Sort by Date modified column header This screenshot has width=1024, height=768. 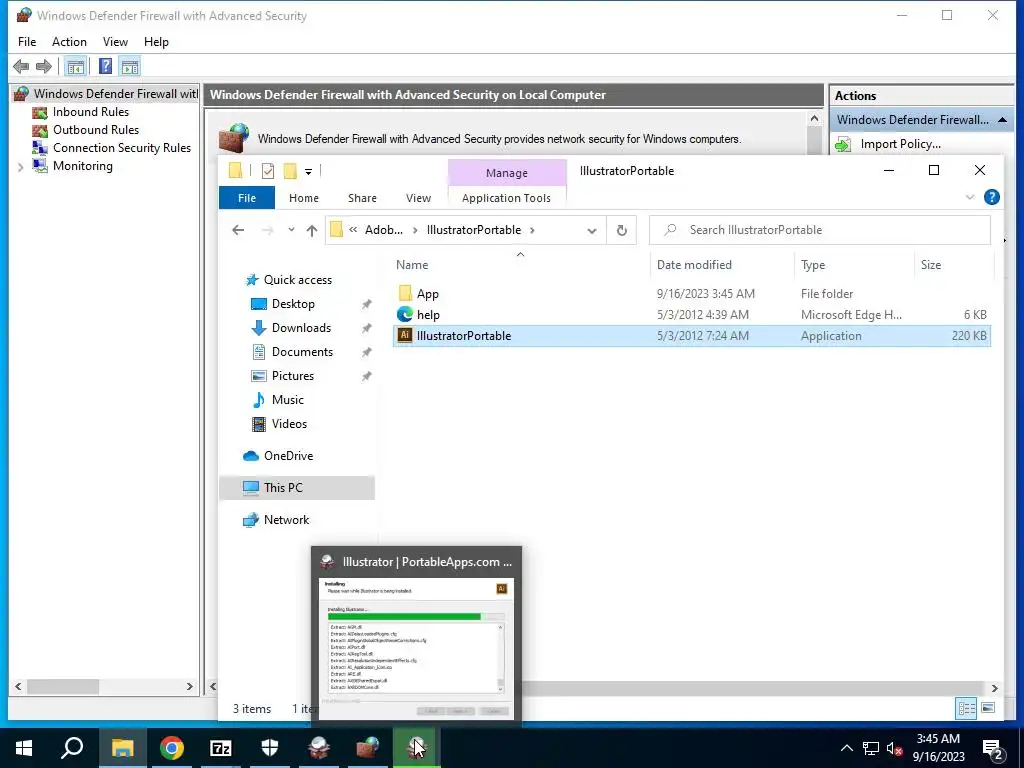[722, 264]
